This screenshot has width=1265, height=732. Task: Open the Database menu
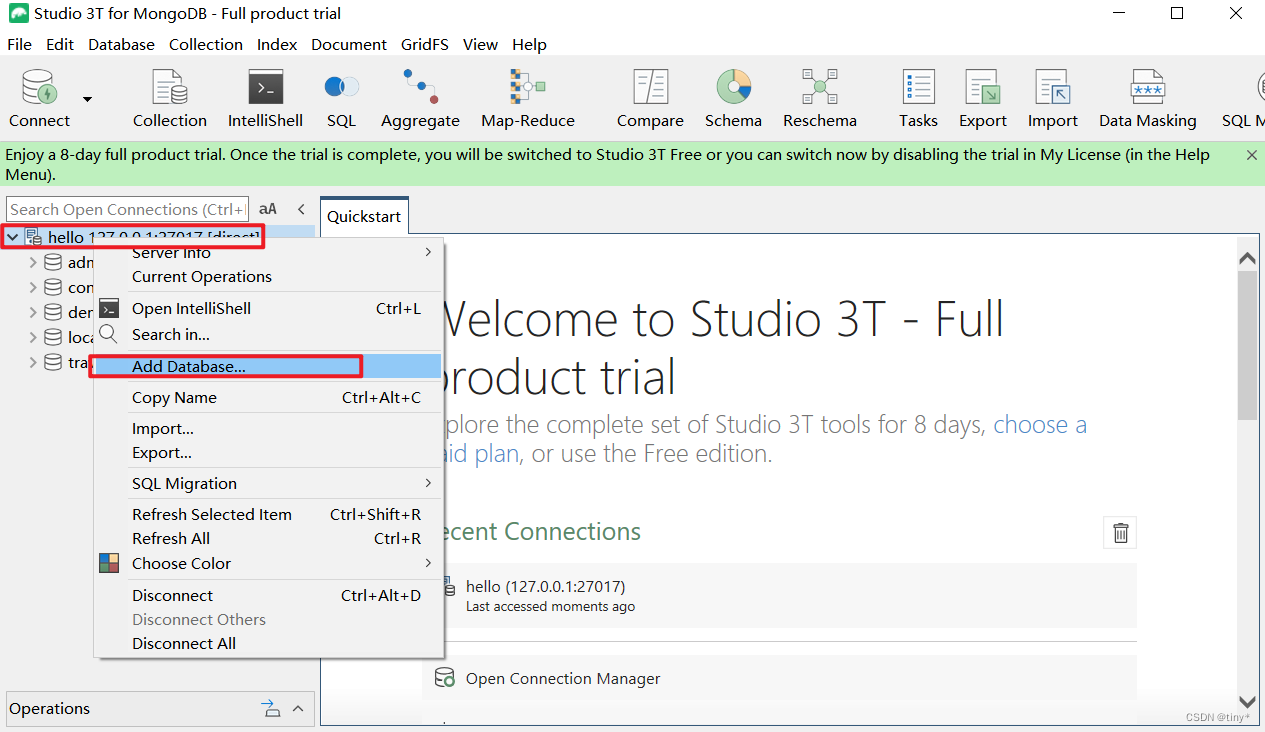(121, 44)
